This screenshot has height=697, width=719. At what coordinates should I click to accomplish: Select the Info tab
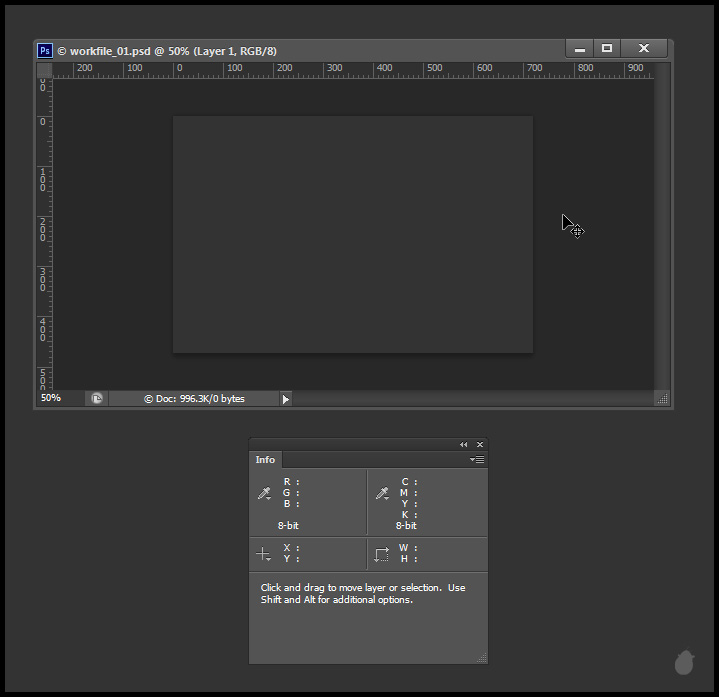(265, 460)
